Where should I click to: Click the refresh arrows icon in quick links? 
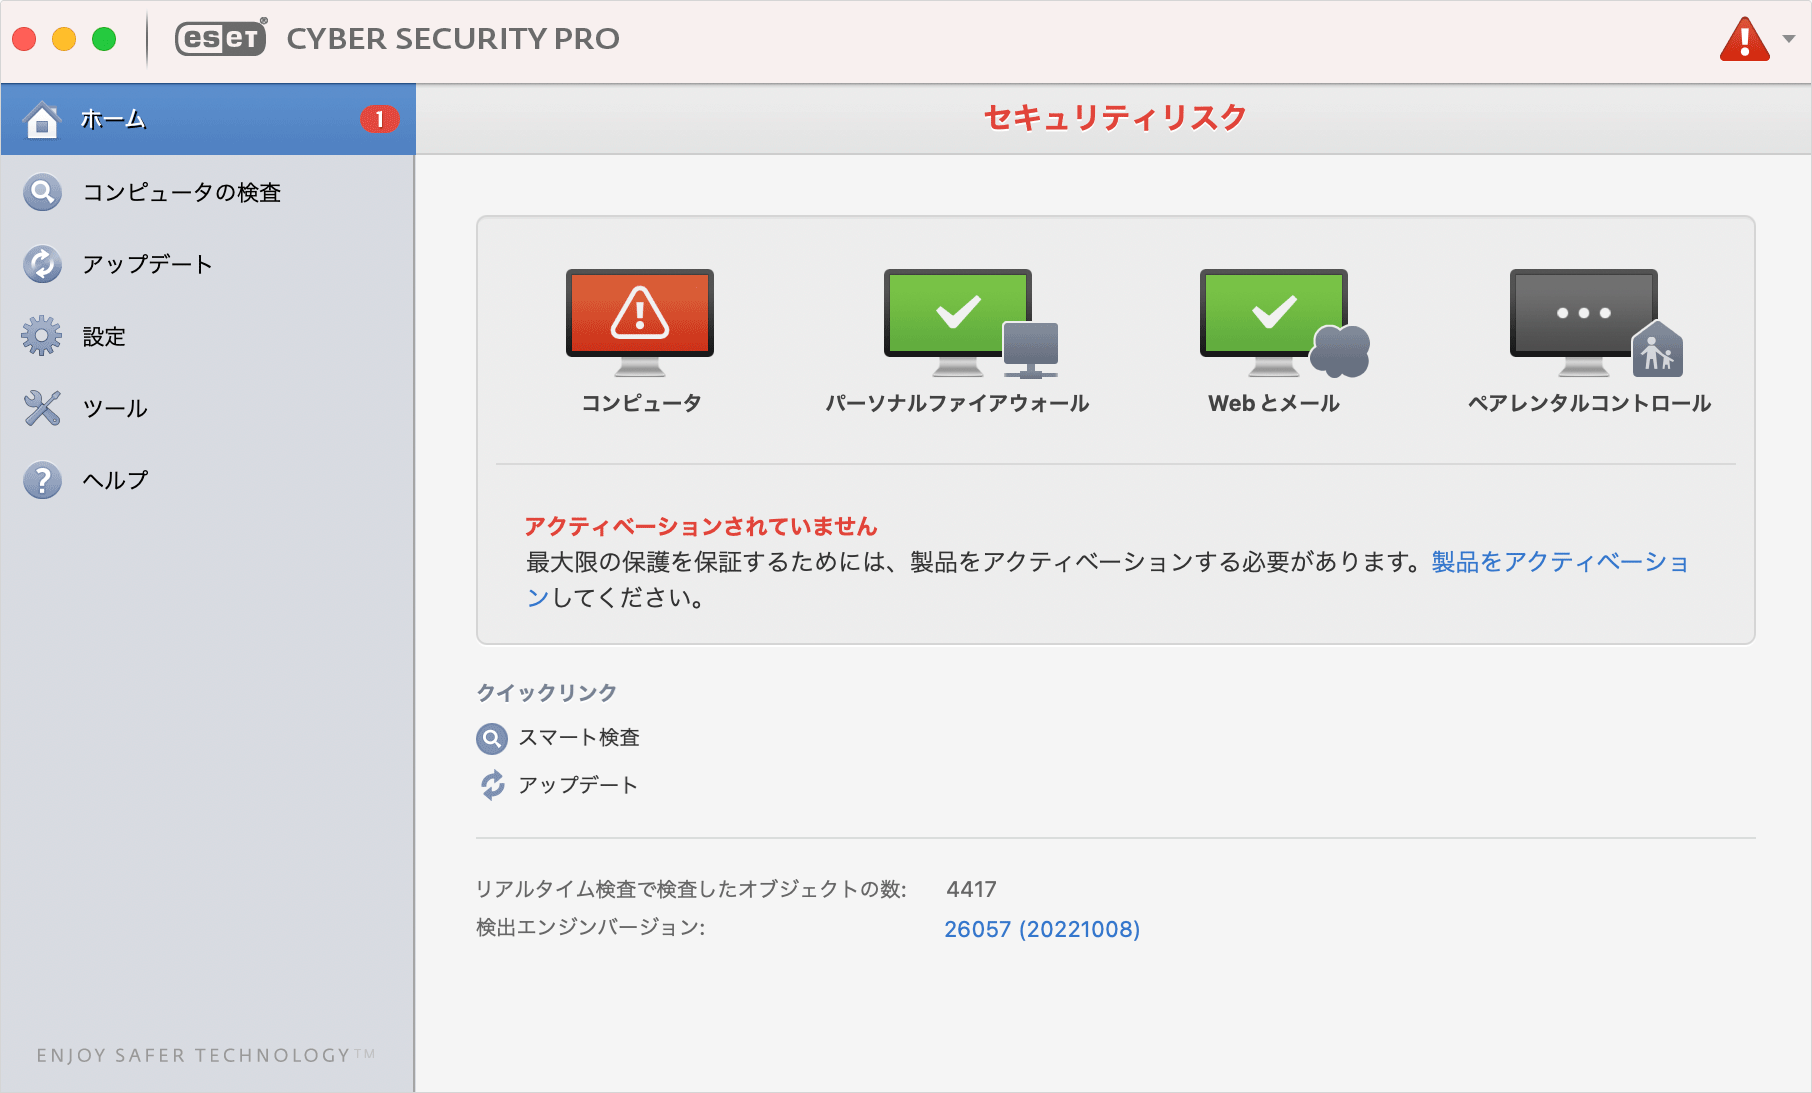pos(492,785)
